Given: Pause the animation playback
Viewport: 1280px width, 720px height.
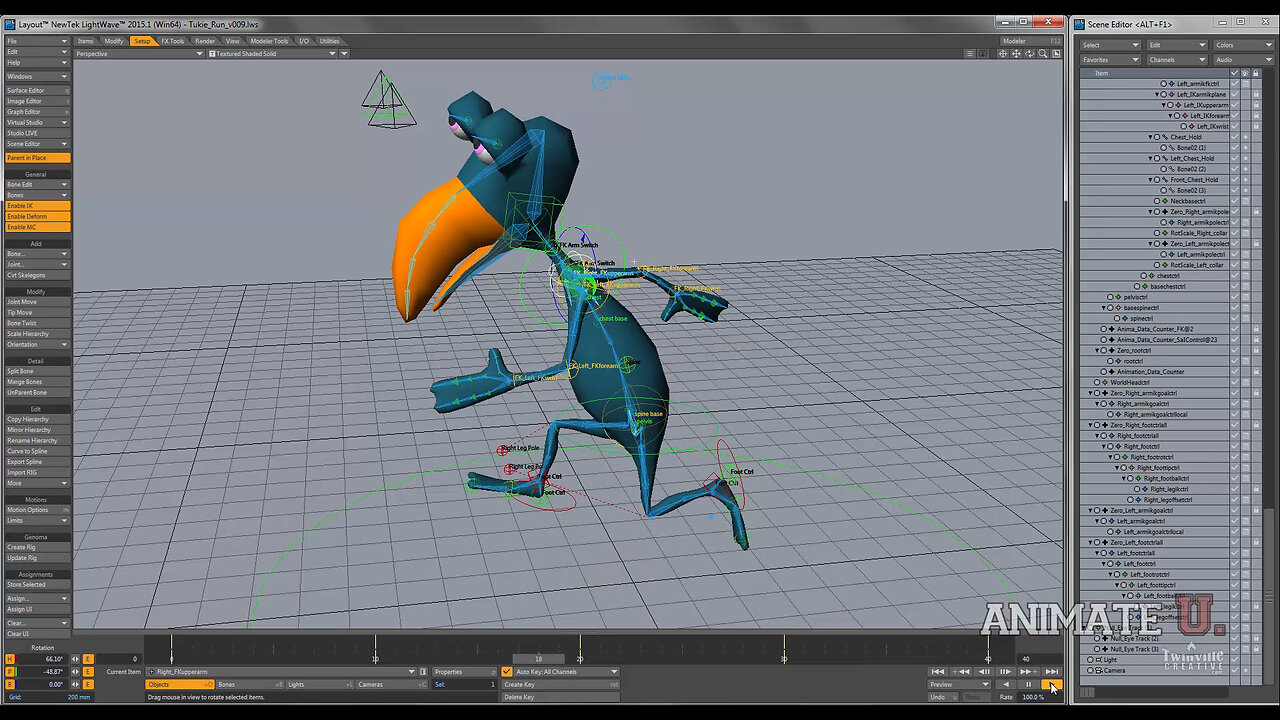Looking at the screenshot, I should (1028, 685).
